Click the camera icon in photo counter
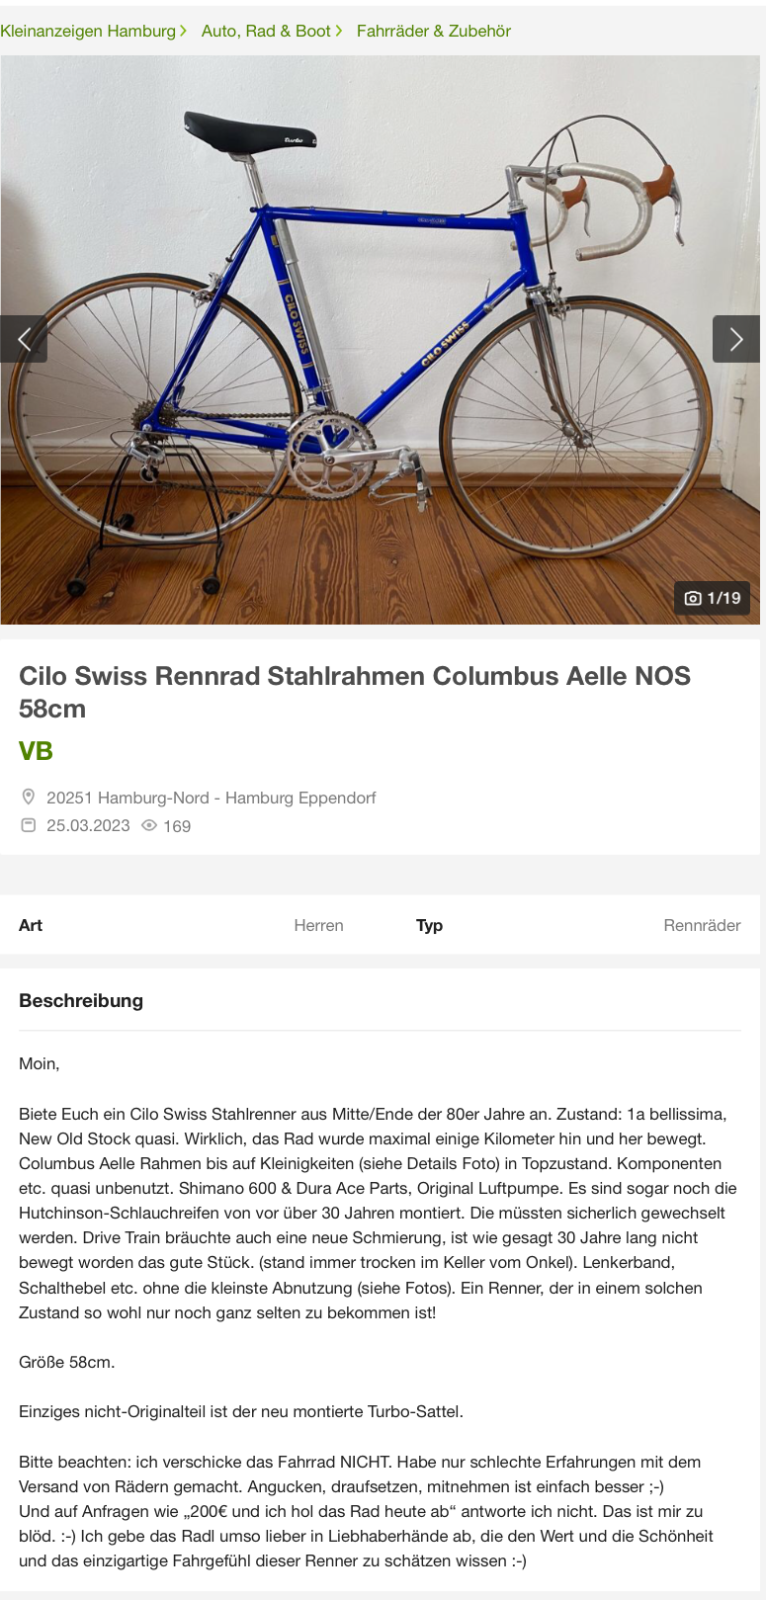Screen dimensions: 766x1600 (x=692, y=598)
